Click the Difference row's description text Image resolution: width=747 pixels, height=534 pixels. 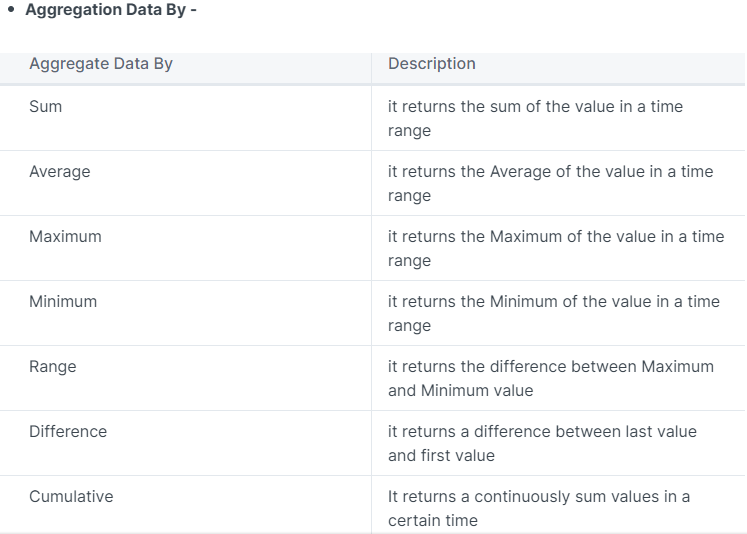(x=542, y=443)
